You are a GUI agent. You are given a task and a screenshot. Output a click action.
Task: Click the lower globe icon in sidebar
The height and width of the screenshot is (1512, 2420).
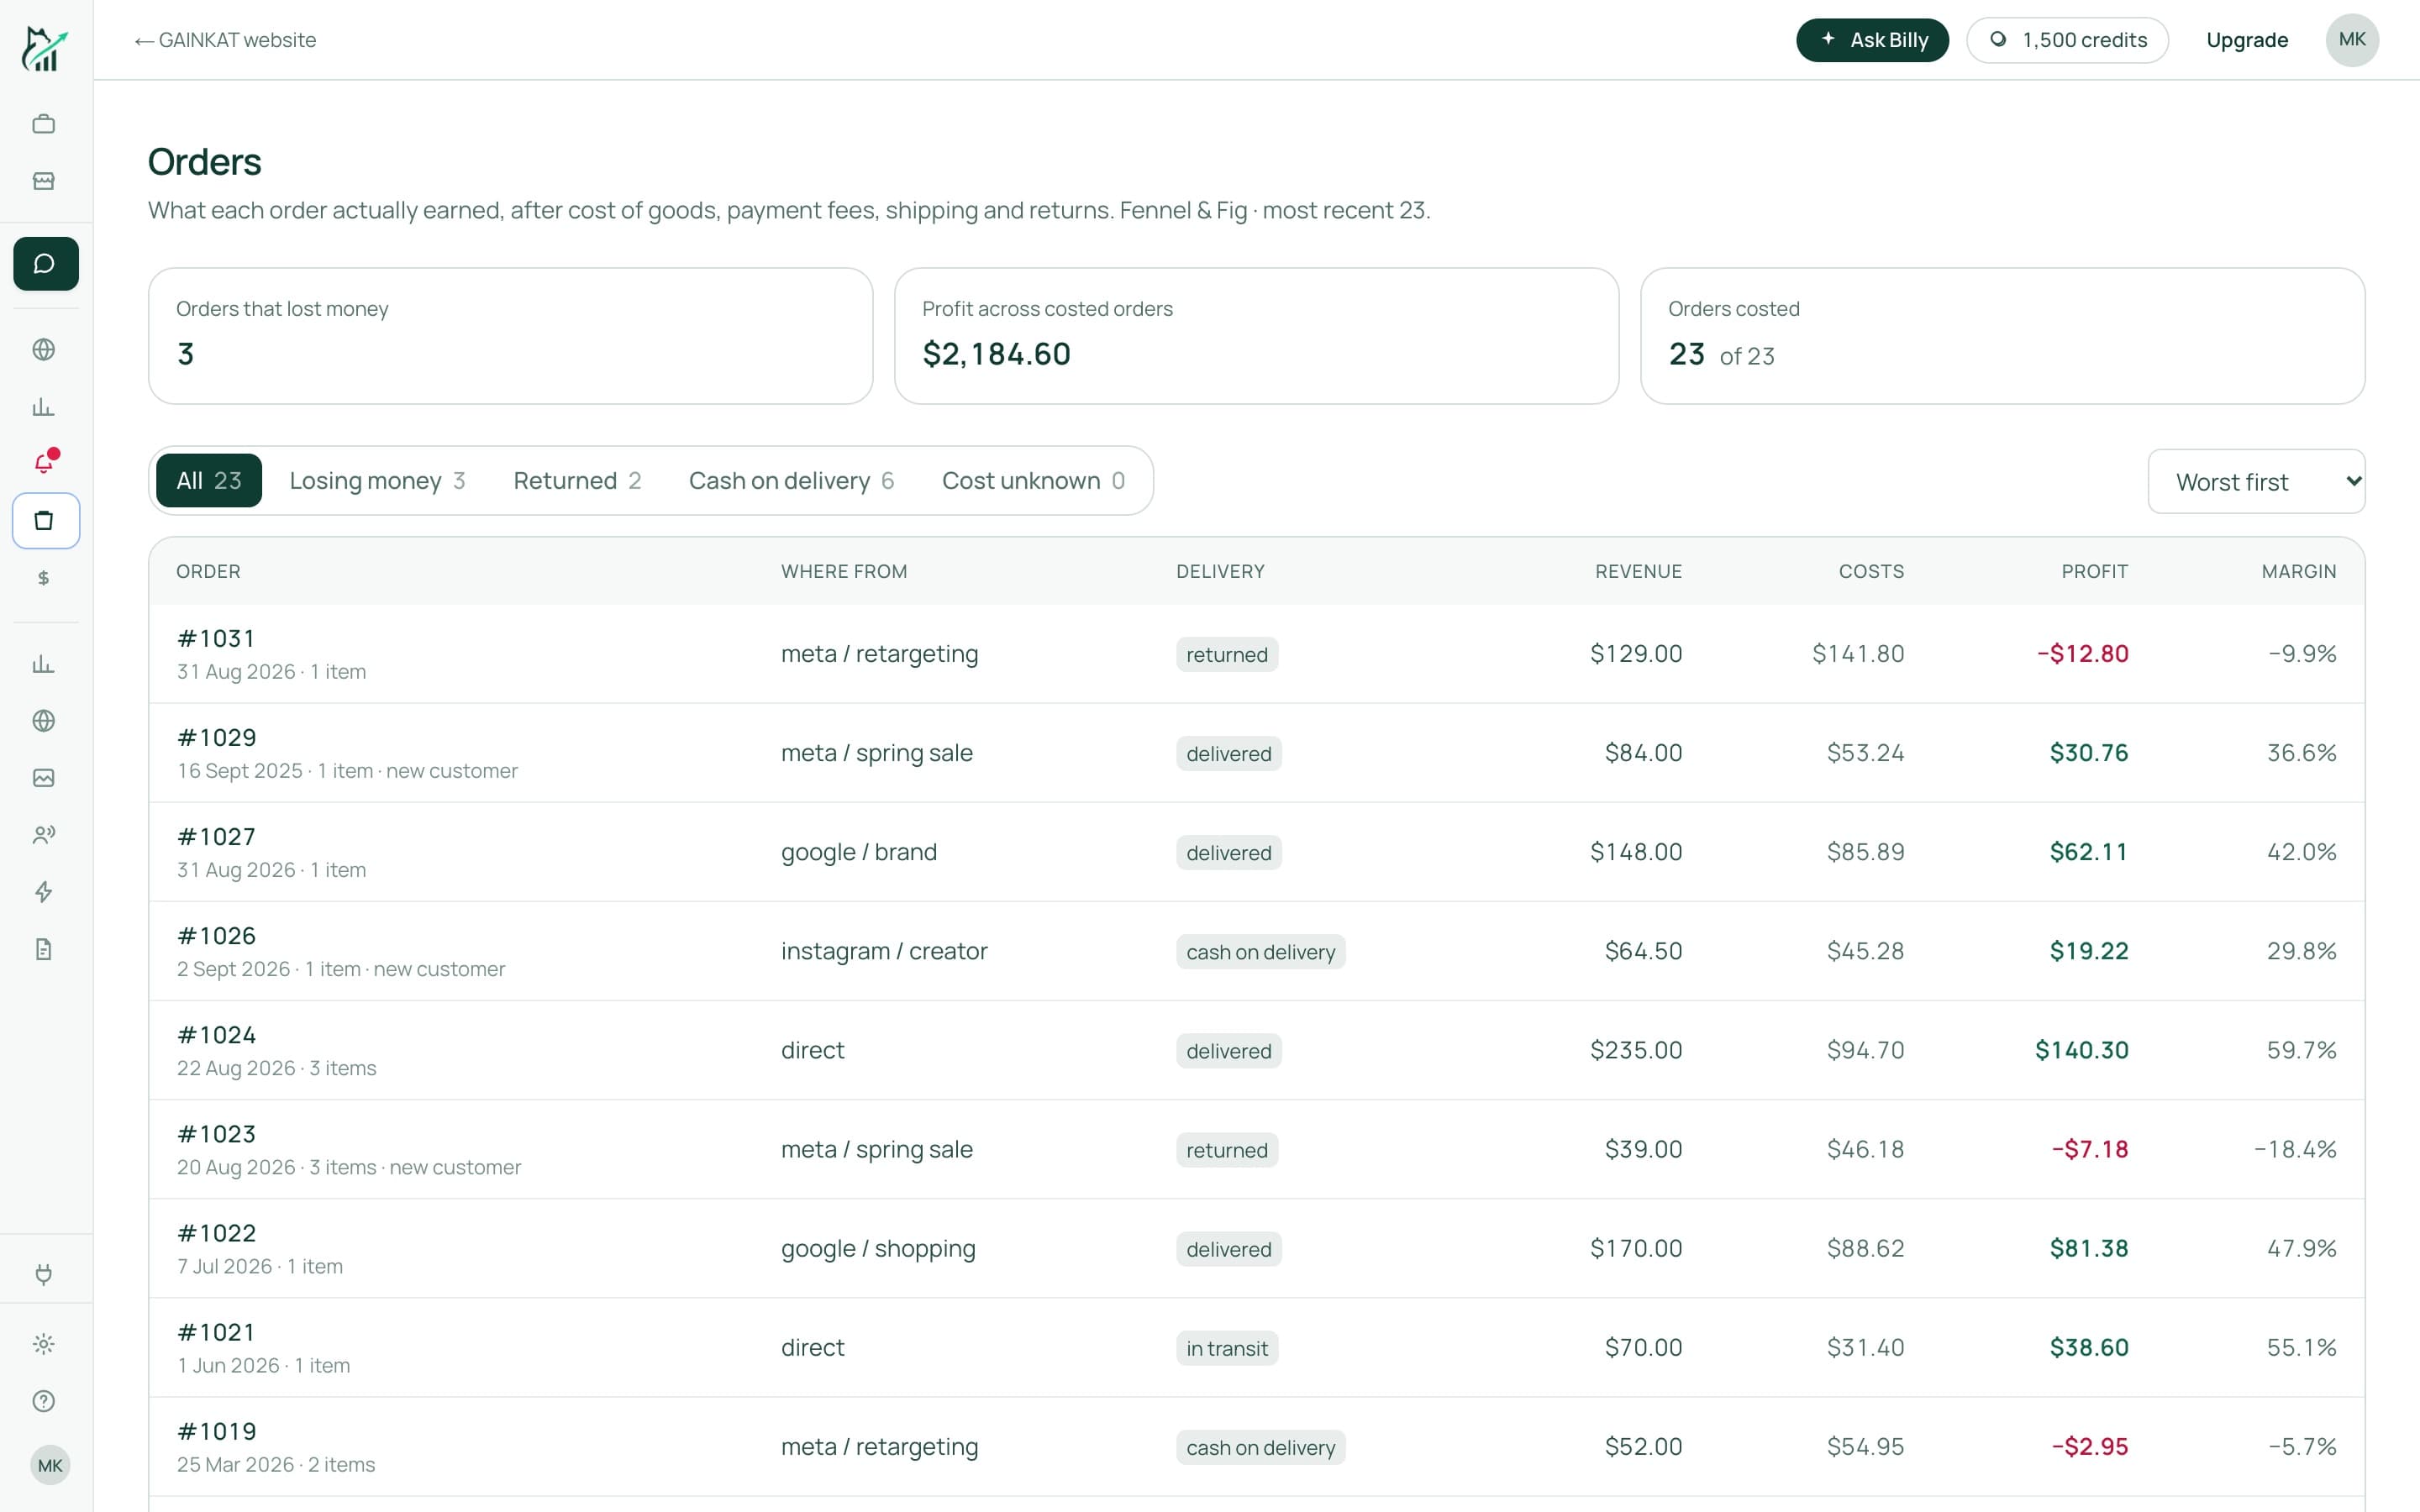tap(44, 721)
